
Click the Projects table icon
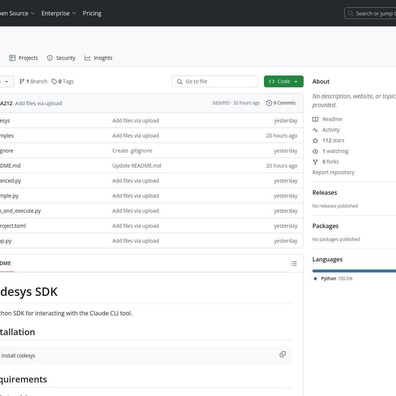tap(12, 58)
